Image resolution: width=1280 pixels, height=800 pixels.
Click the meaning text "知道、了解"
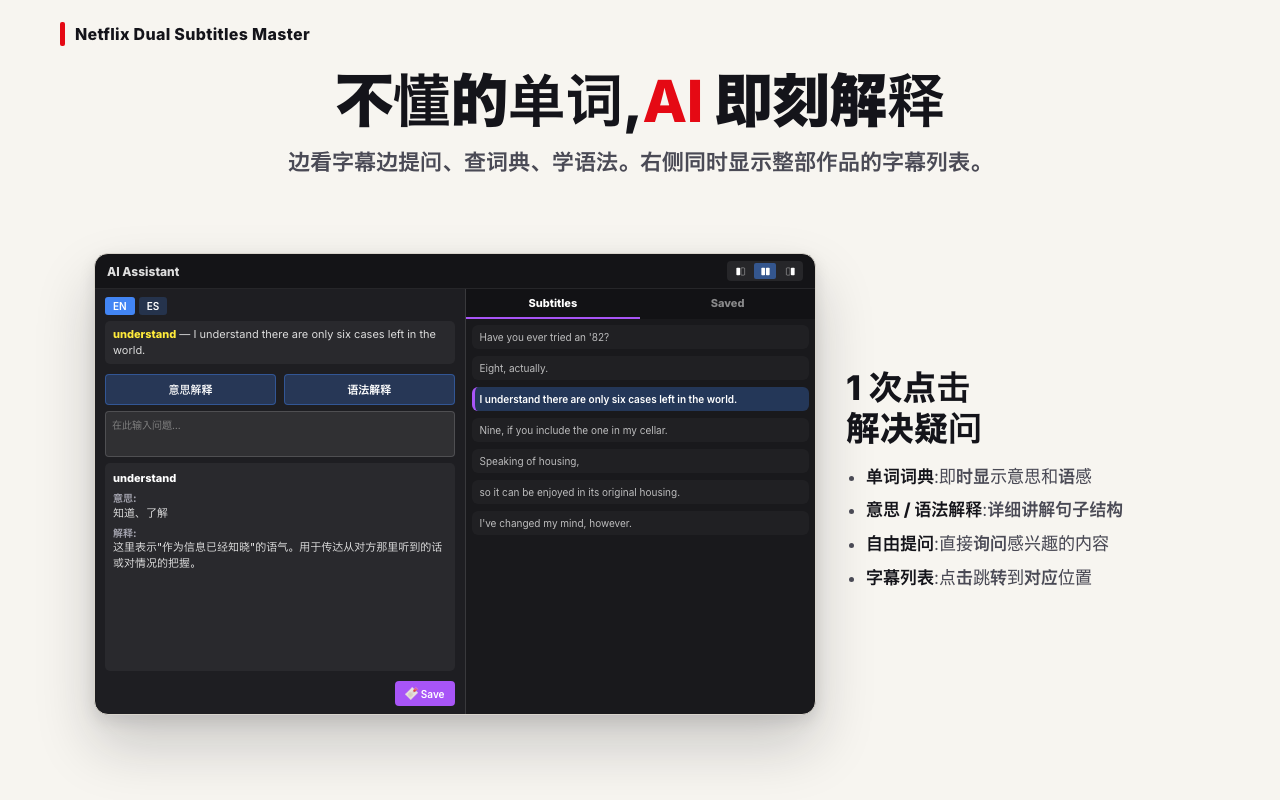pyautogui.click(x=140, y=513)
